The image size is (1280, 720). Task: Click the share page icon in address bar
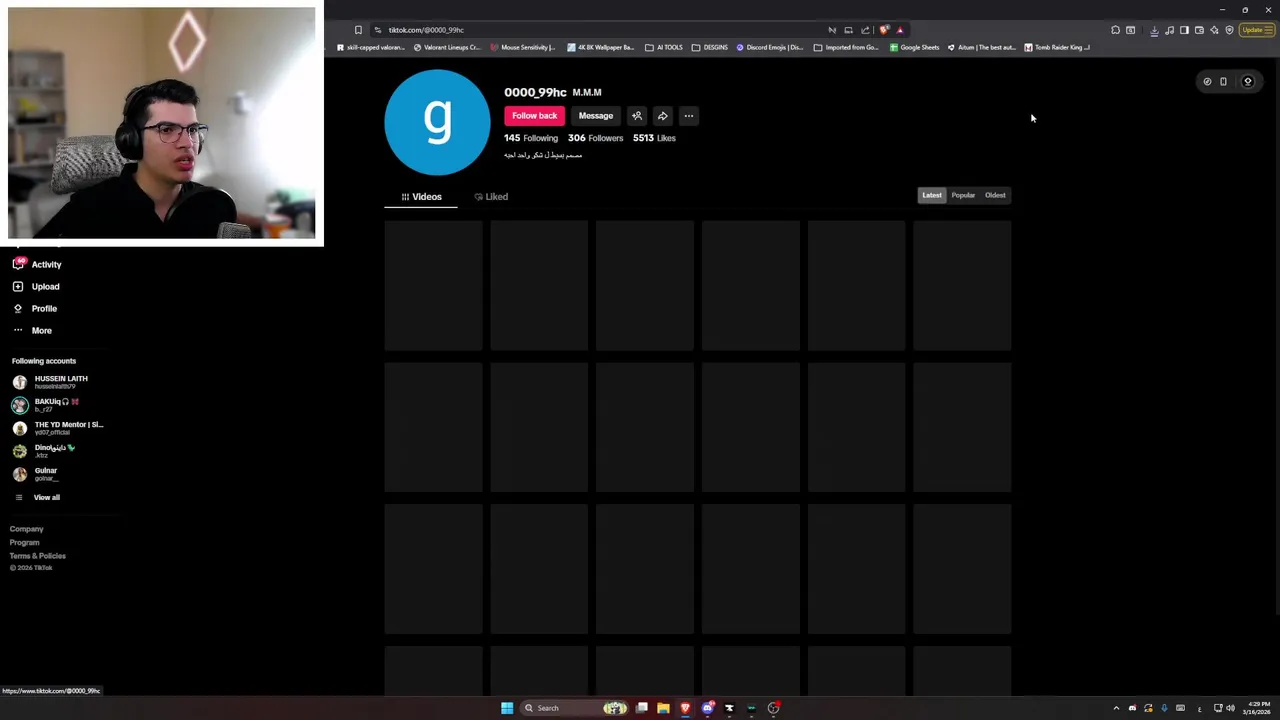point(865,30)
